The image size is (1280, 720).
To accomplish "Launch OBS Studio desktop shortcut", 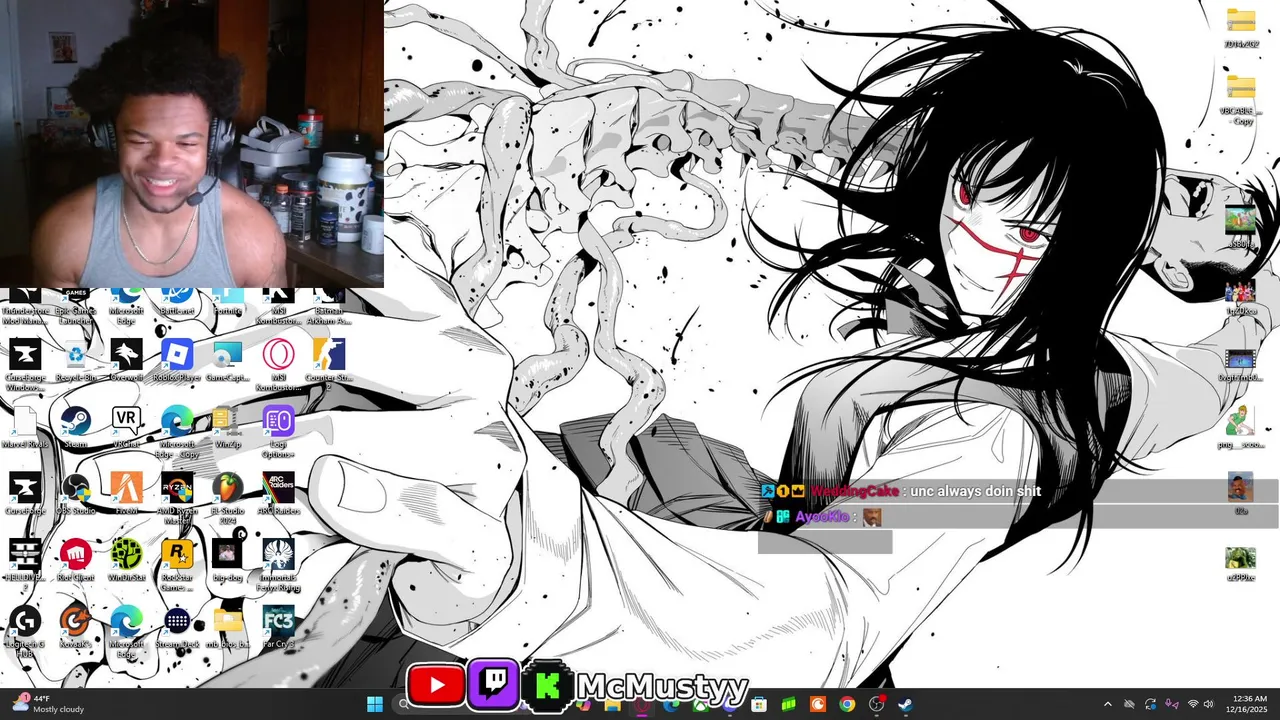I will point(76,494).
